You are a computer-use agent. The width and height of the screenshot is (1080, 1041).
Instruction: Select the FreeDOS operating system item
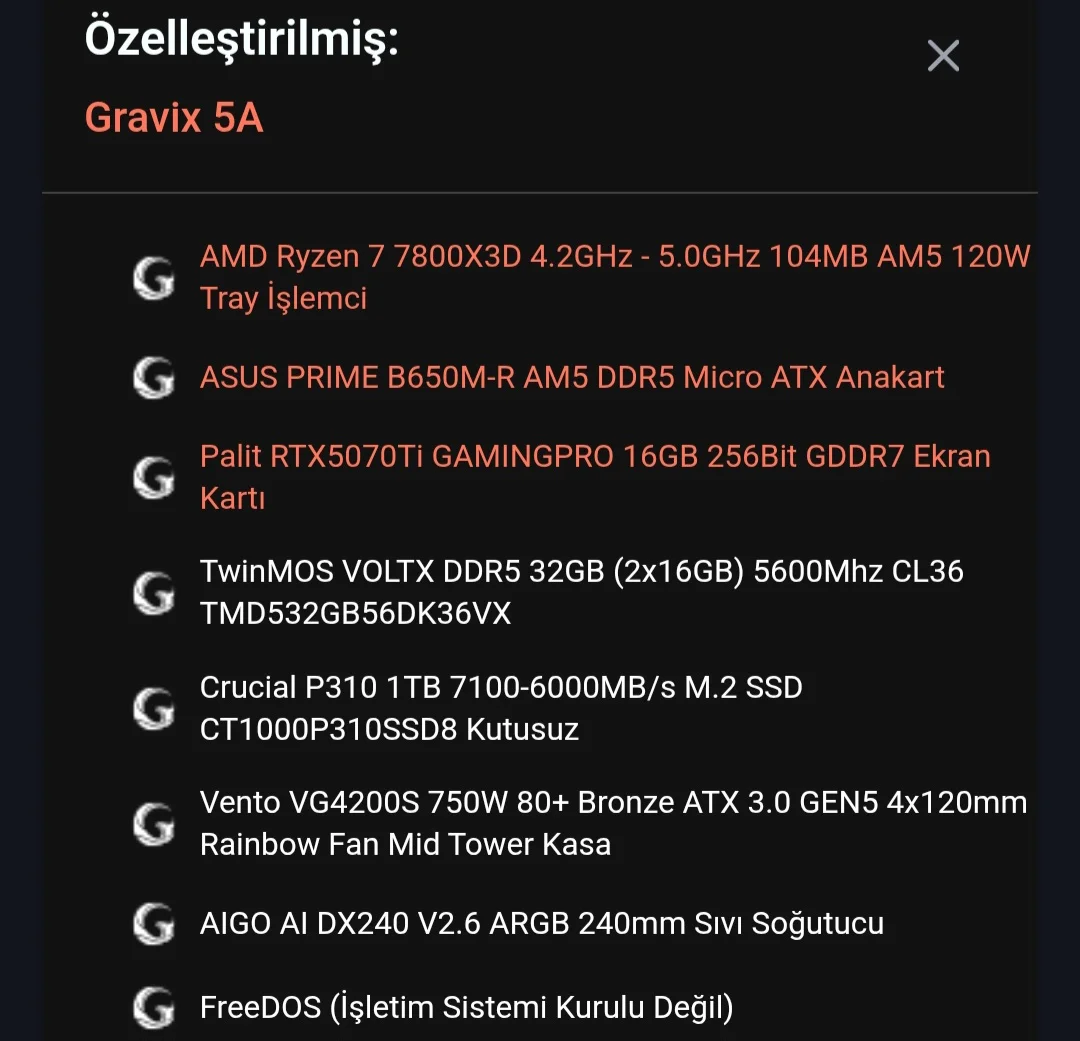click(x=466, y=1007)
